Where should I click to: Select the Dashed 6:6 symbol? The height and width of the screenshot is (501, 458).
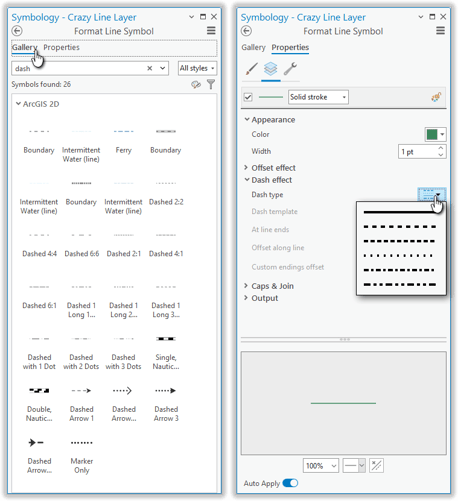click(82, 245)
